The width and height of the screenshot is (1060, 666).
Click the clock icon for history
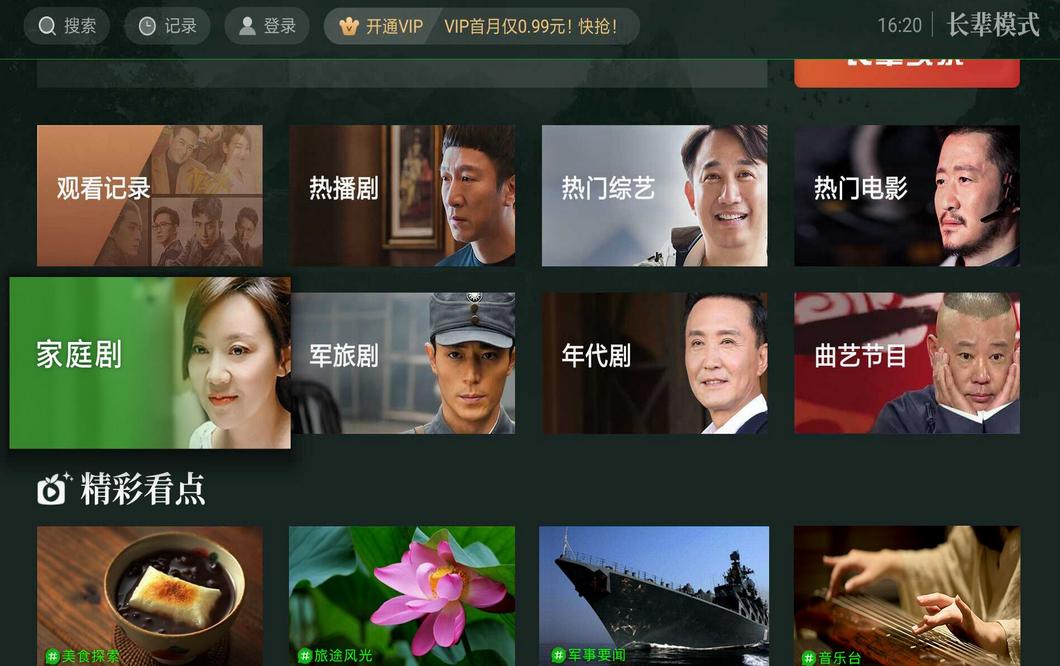tap(147, 26)
